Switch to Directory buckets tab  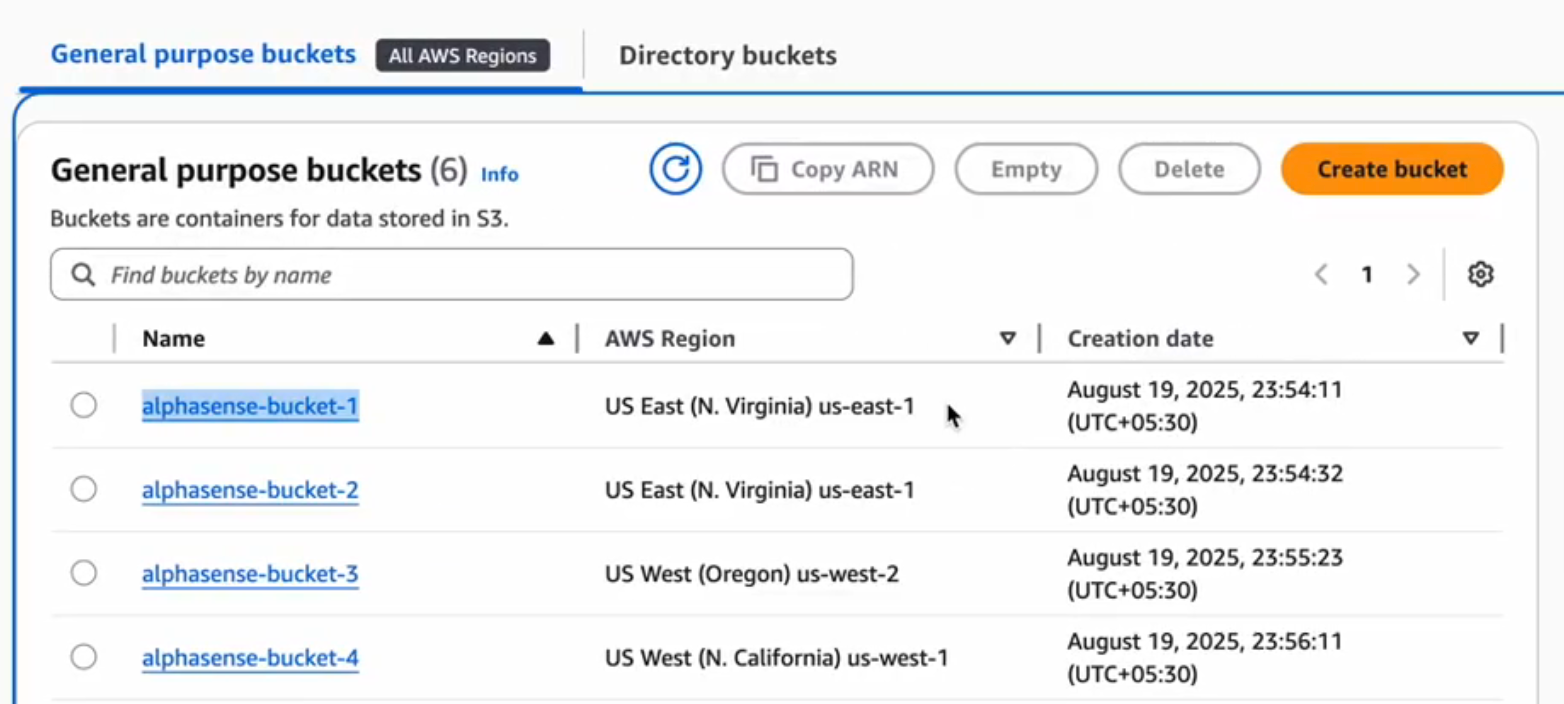coord(727,55)
